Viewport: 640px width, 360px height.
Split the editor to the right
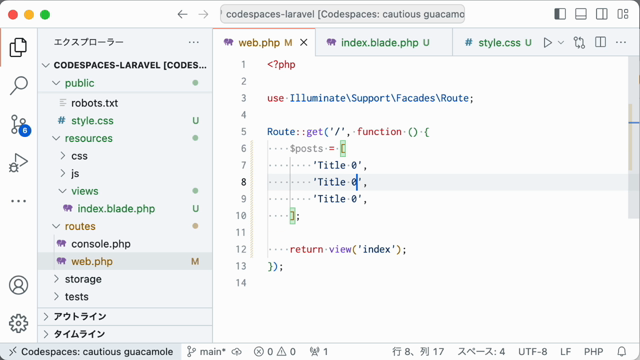tap(600, 42)
